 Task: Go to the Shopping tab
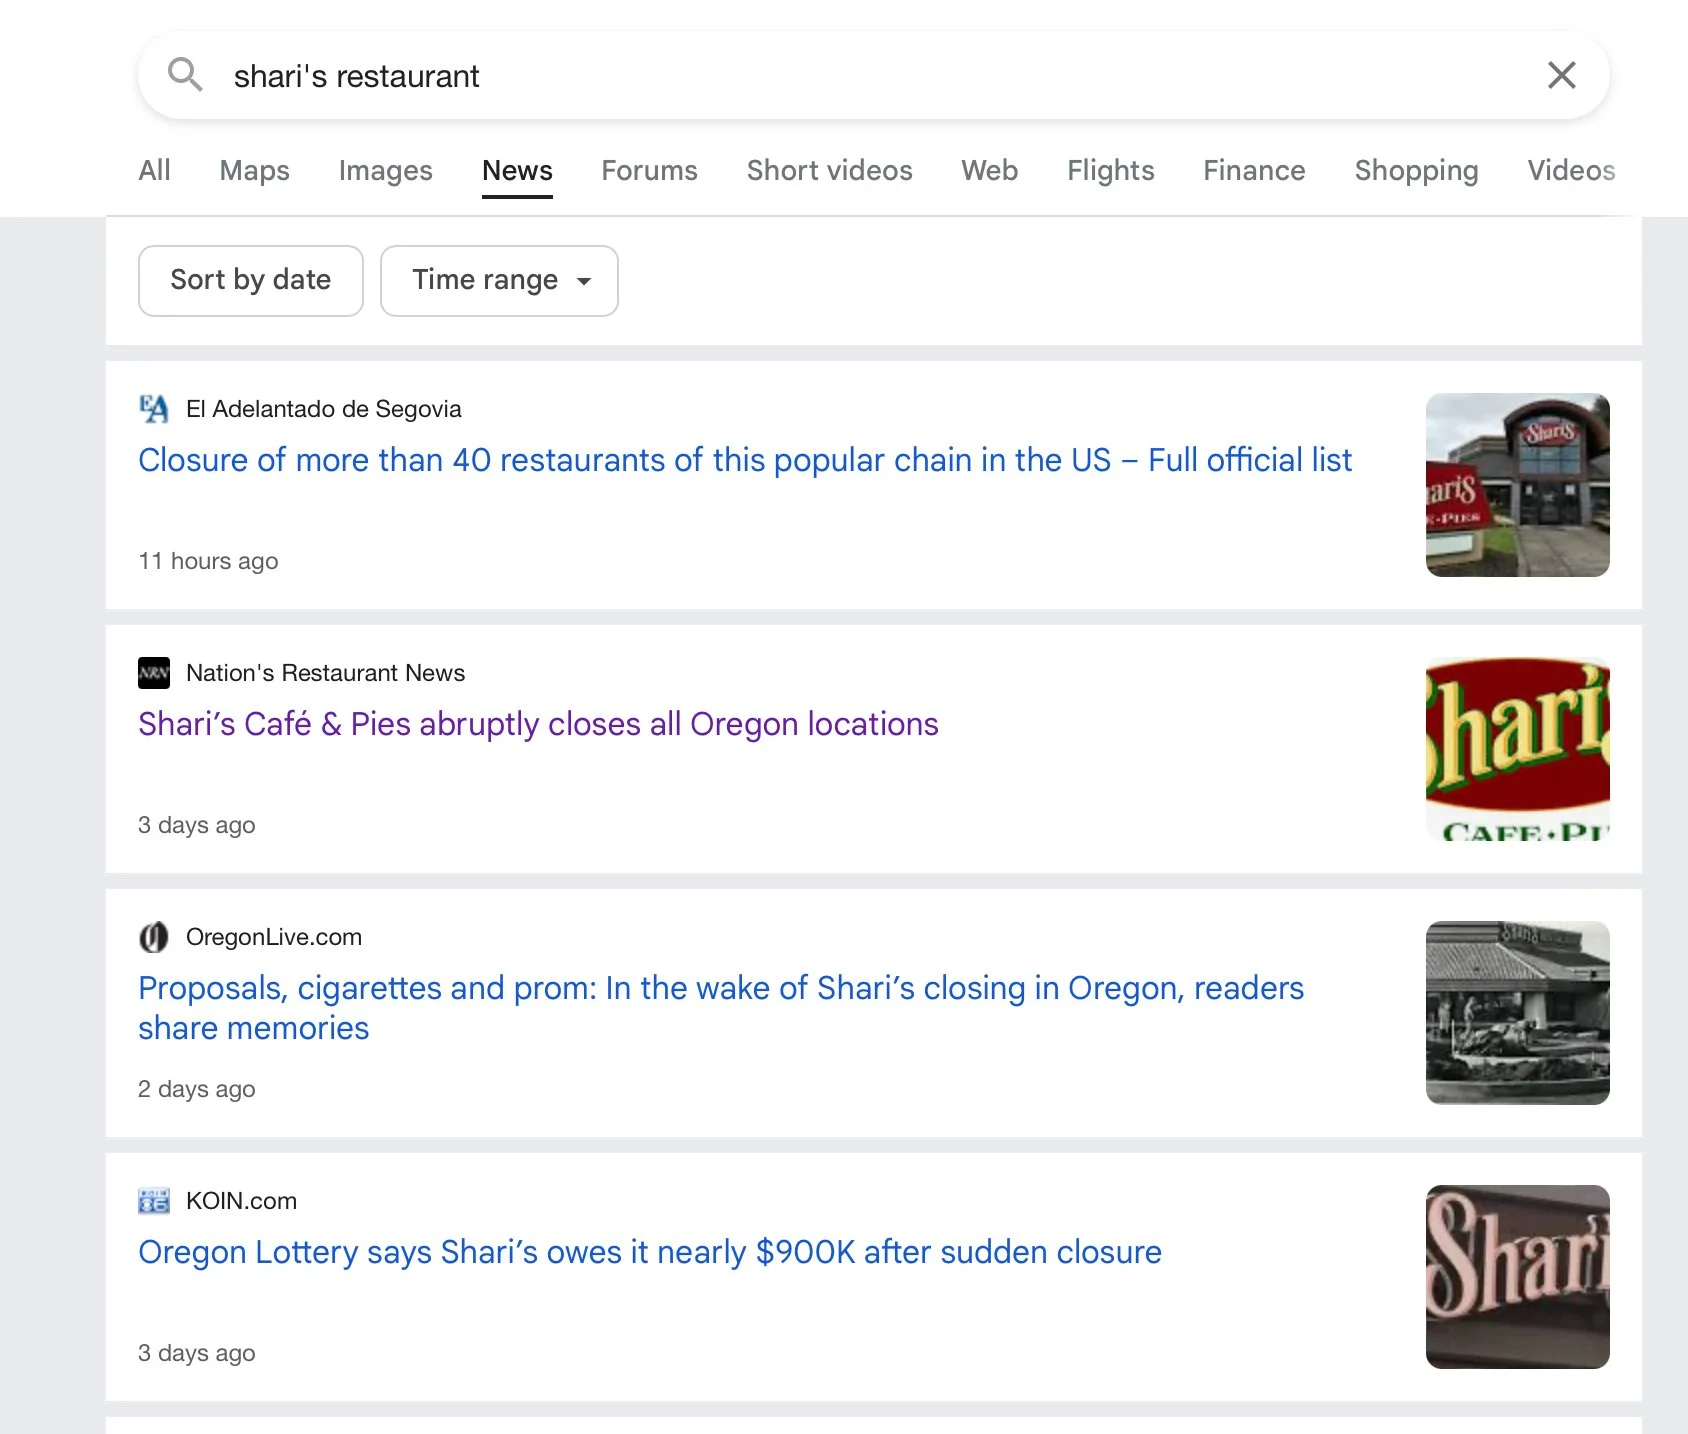[1416, 171]
